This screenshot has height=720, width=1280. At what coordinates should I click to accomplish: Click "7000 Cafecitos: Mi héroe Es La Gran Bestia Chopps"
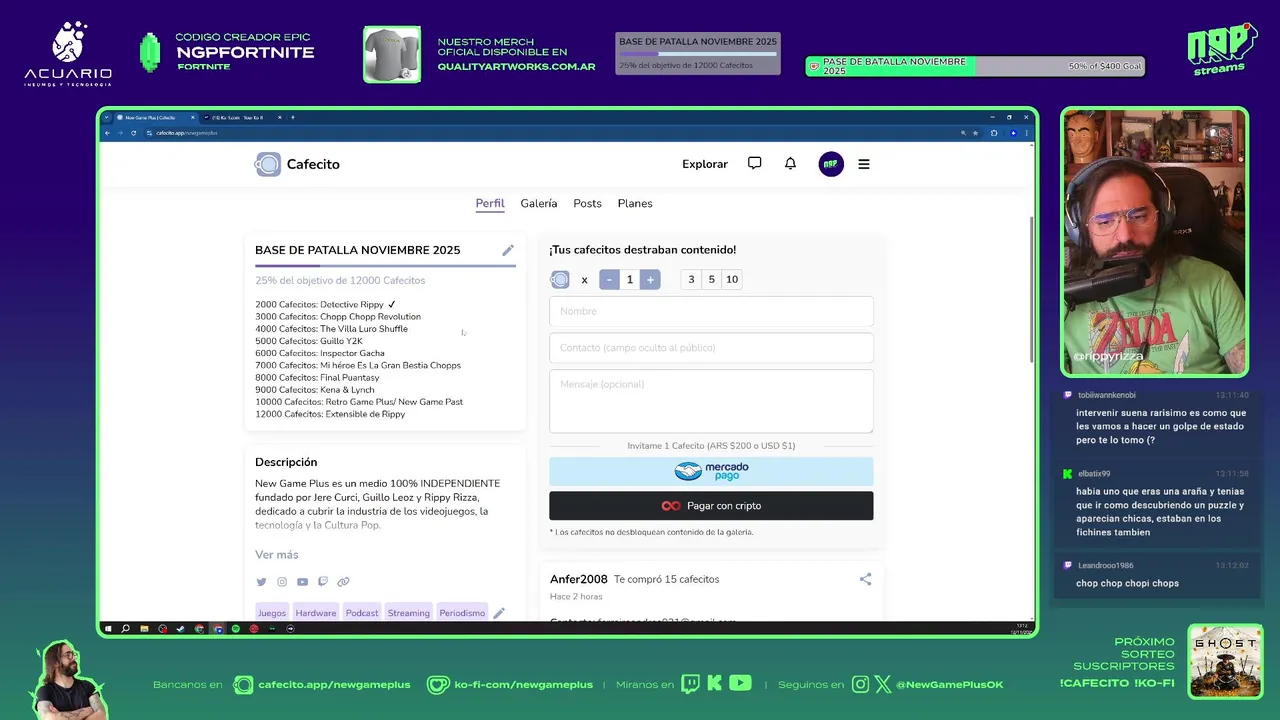click(x=358, y=366)
